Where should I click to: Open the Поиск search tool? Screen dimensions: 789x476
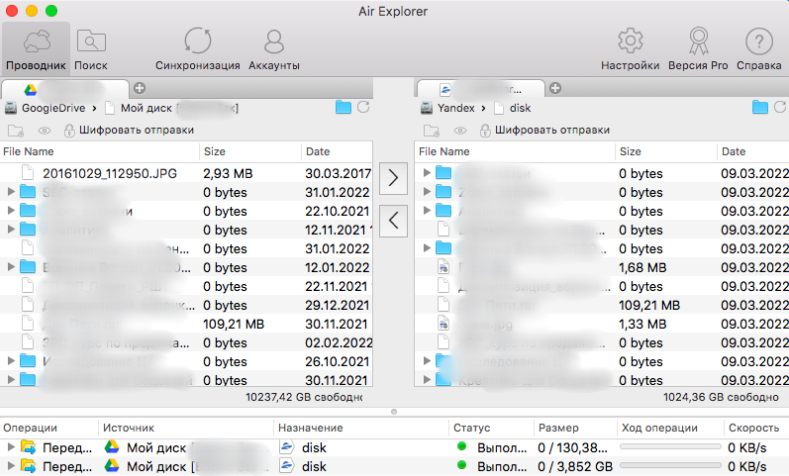[91, 49]
